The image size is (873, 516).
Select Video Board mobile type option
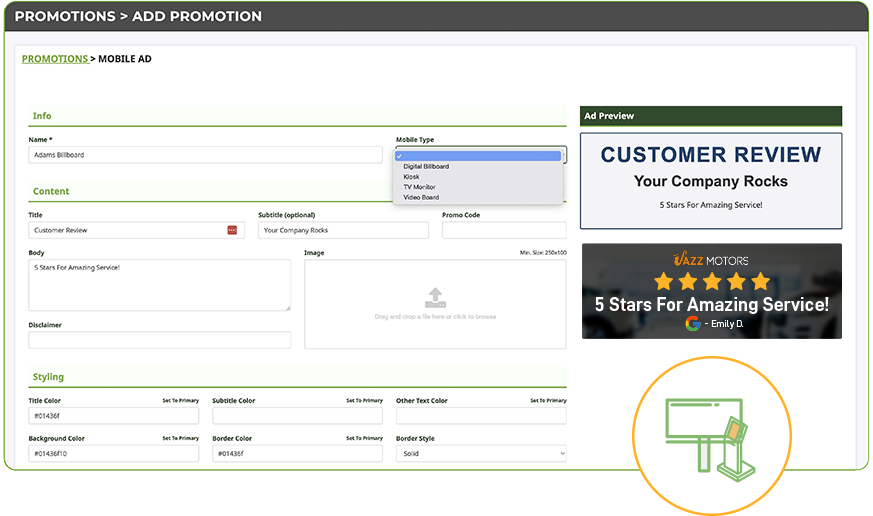[421, 197]
